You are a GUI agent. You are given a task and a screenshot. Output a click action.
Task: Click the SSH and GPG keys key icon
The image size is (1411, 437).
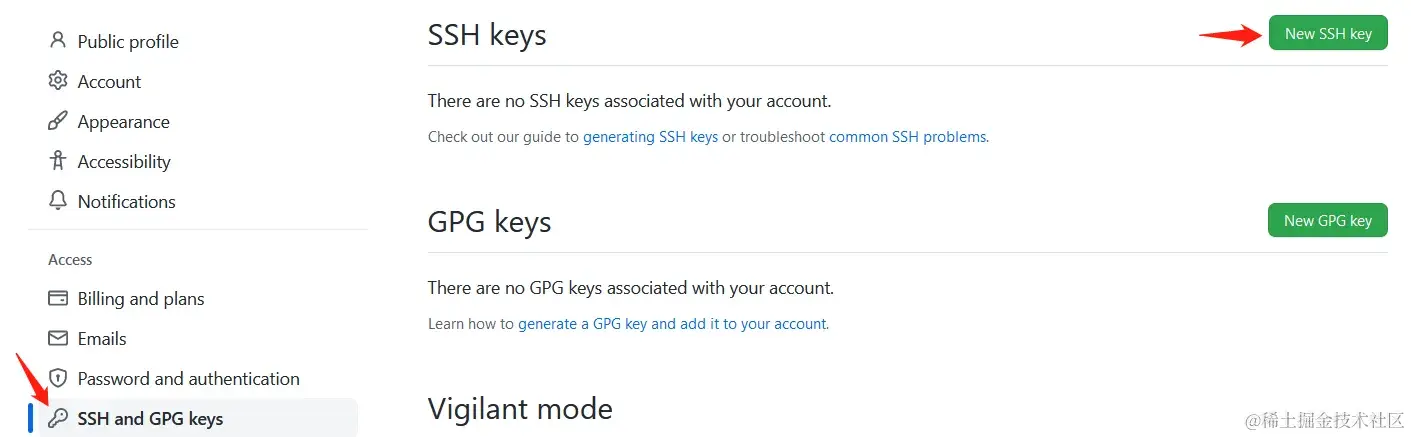tap(58, 418)
